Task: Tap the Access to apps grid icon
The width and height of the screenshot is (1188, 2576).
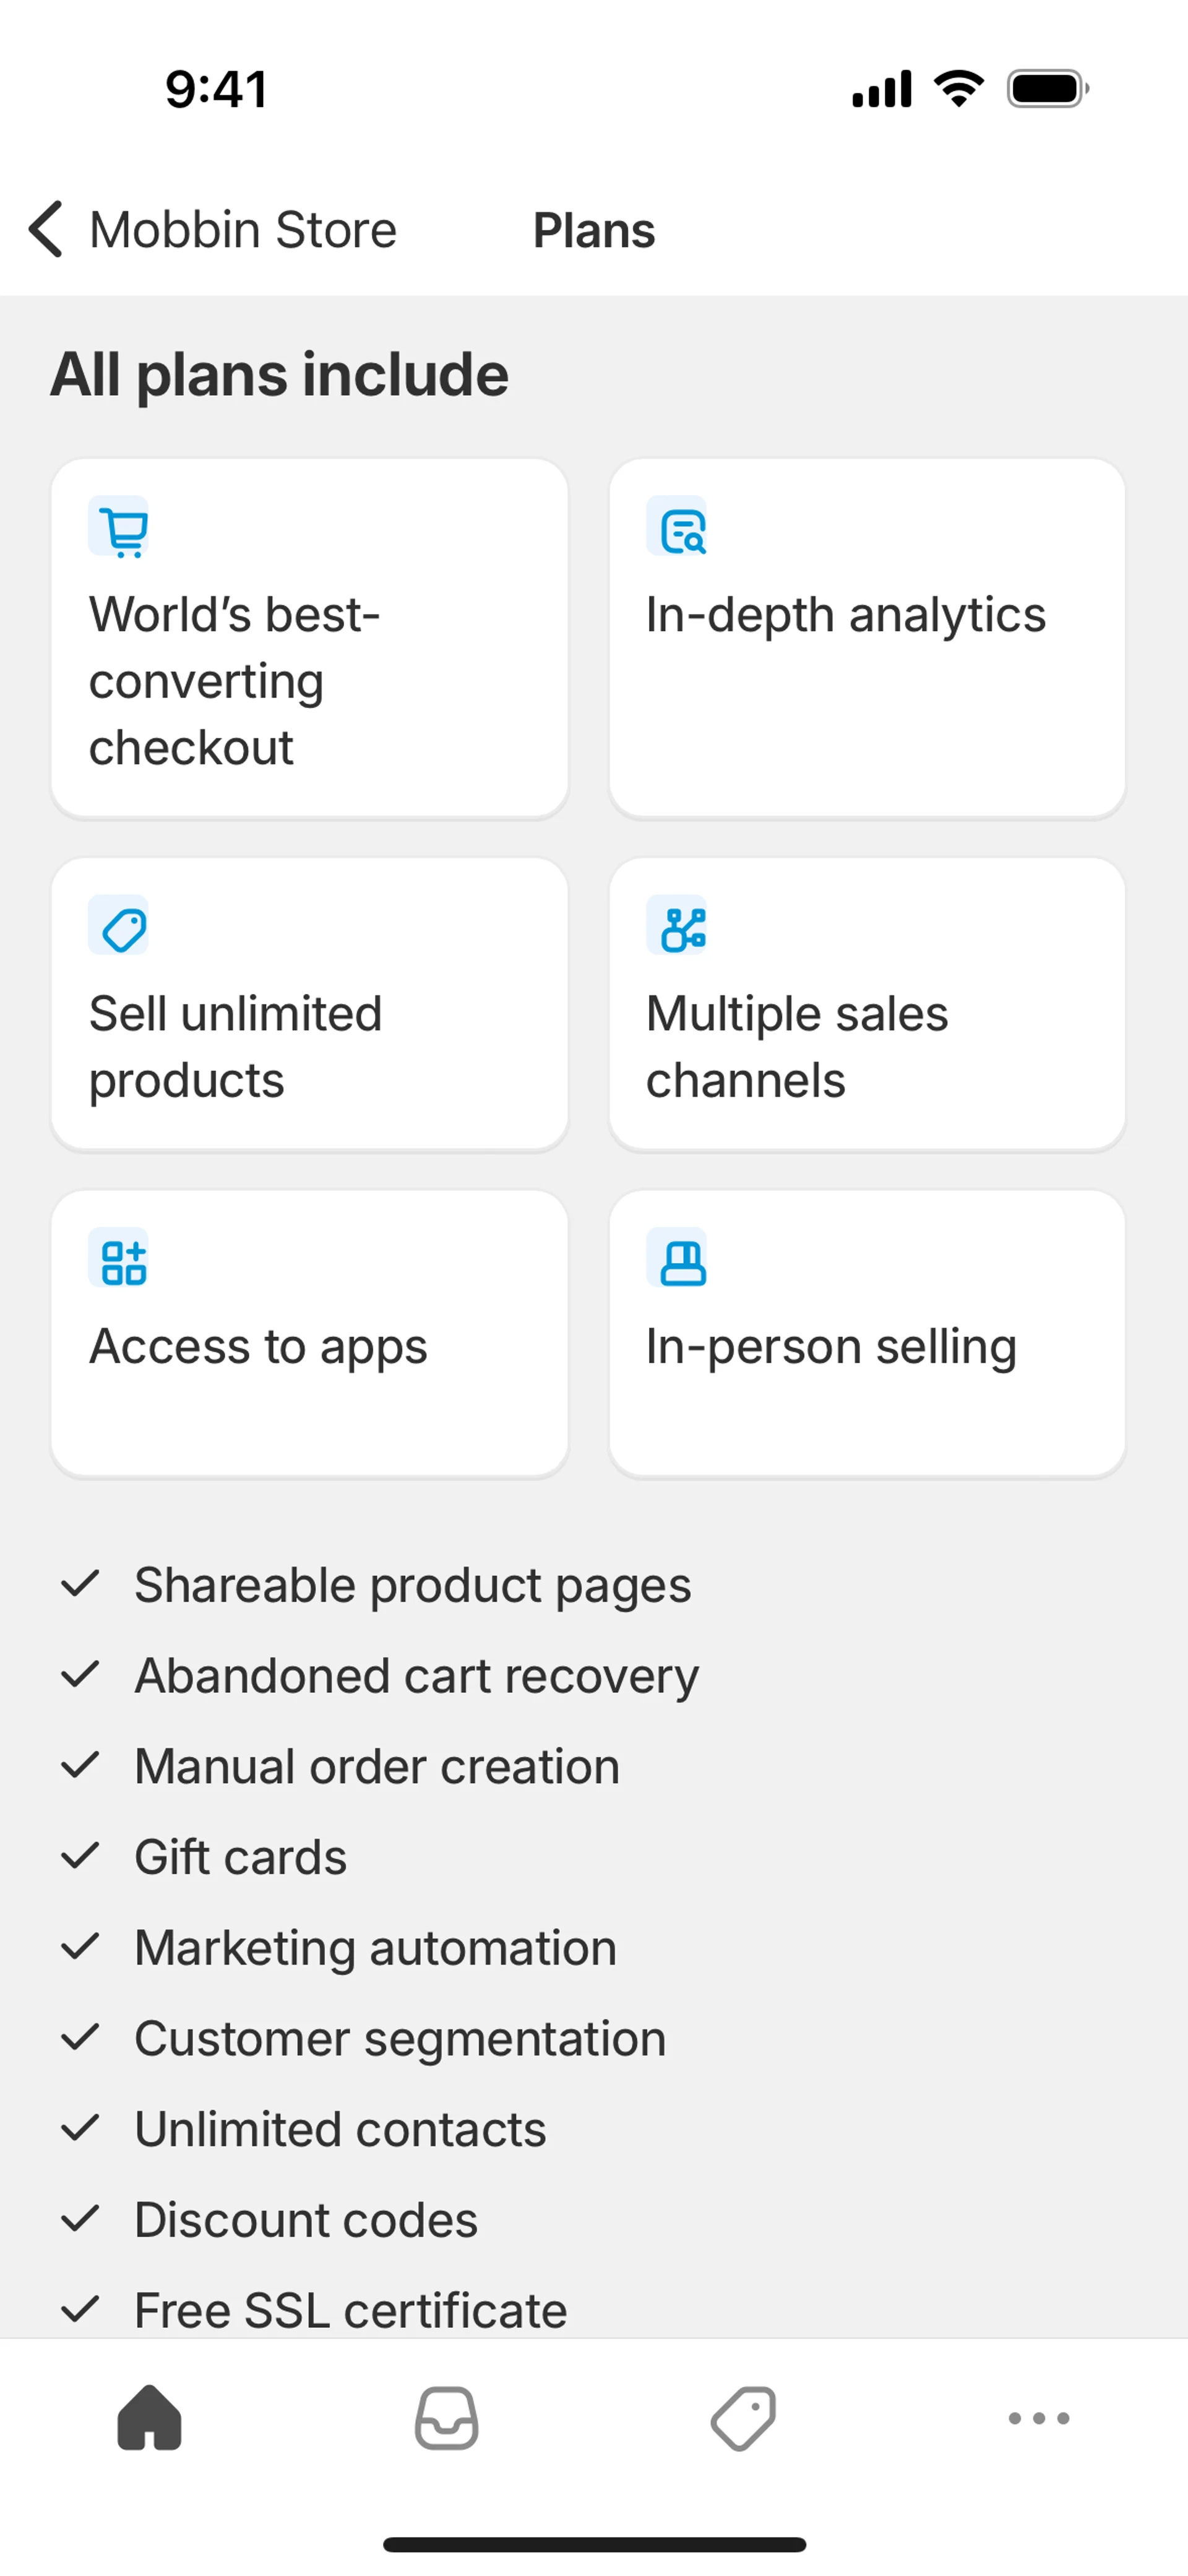Action: coord(119,1258)
